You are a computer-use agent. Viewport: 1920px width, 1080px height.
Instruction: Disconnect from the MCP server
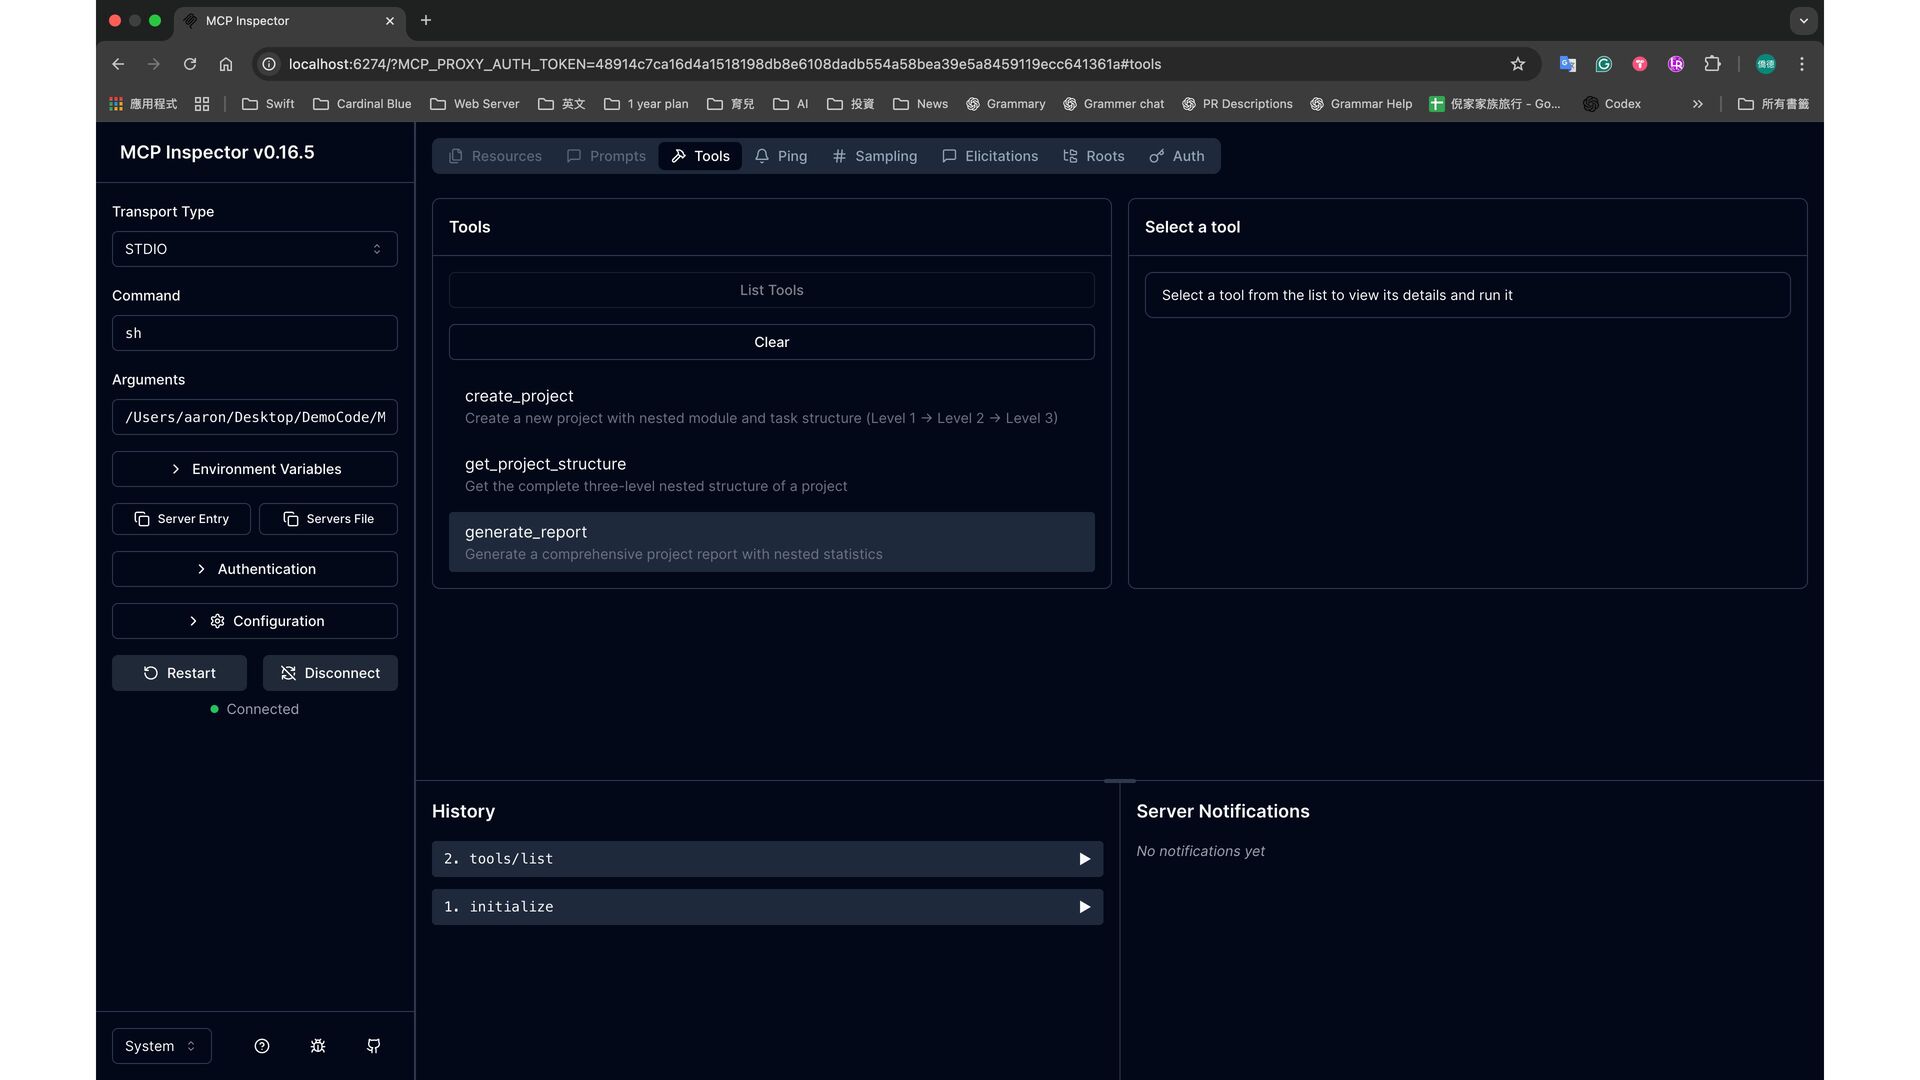point(330,673)
